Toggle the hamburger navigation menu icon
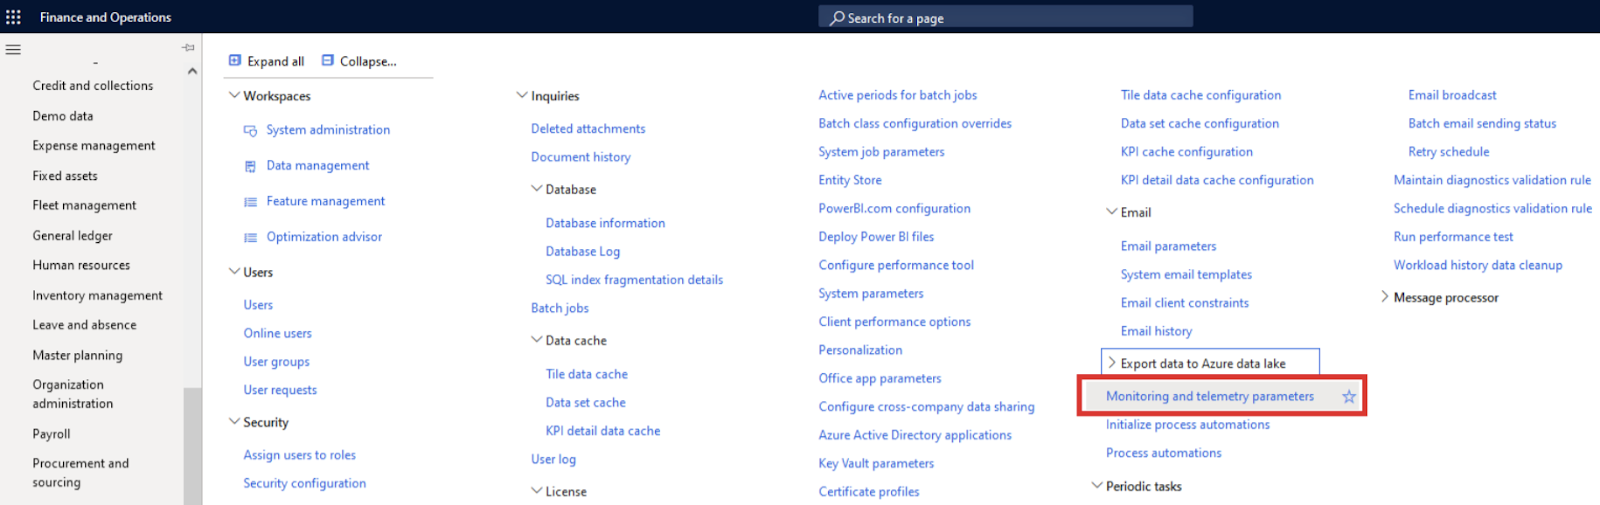Viewport: 1600px width, 505px height. click(13, 49)
